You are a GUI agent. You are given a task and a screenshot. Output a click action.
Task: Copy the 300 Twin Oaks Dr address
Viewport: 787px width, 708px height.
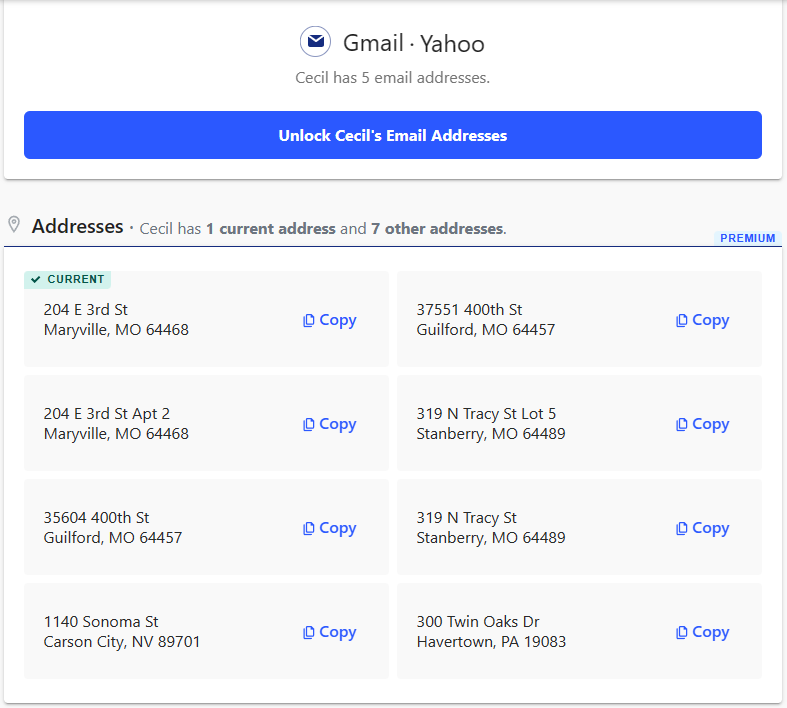click(702, 632)
